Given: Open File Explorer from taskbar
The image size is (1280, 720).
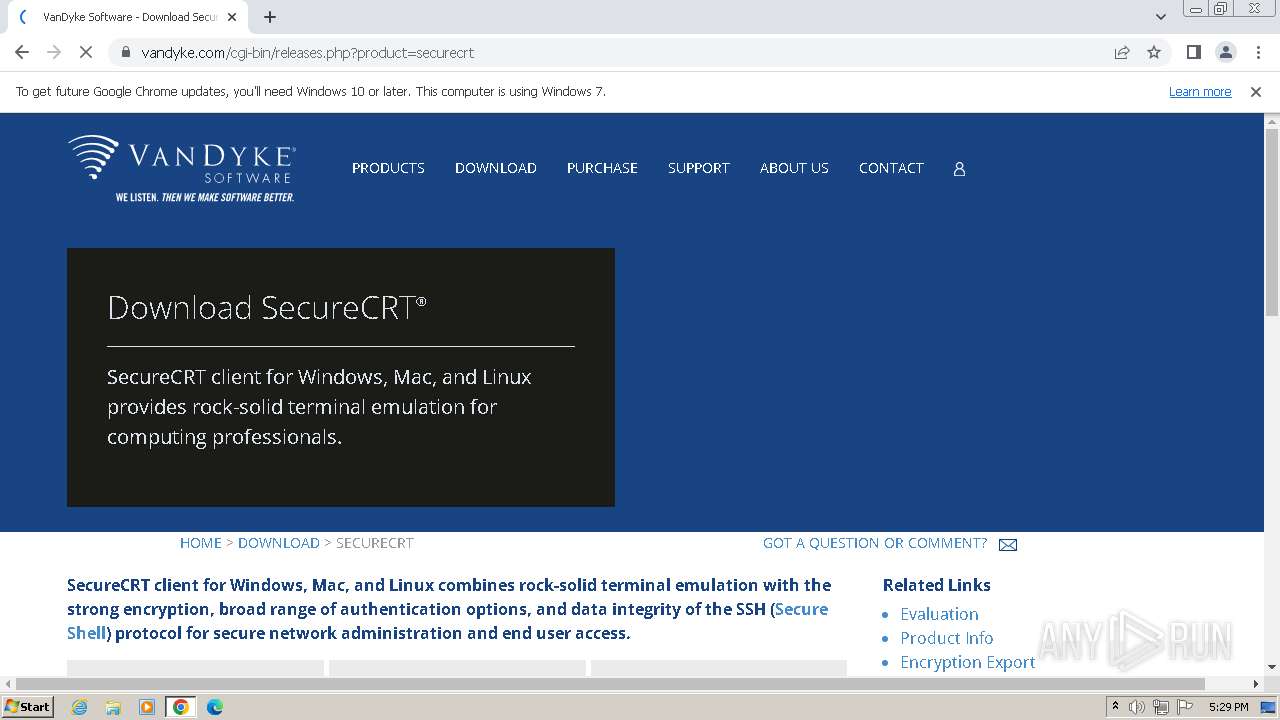Looking at the screenshot, I should click(x=113, y=707).
